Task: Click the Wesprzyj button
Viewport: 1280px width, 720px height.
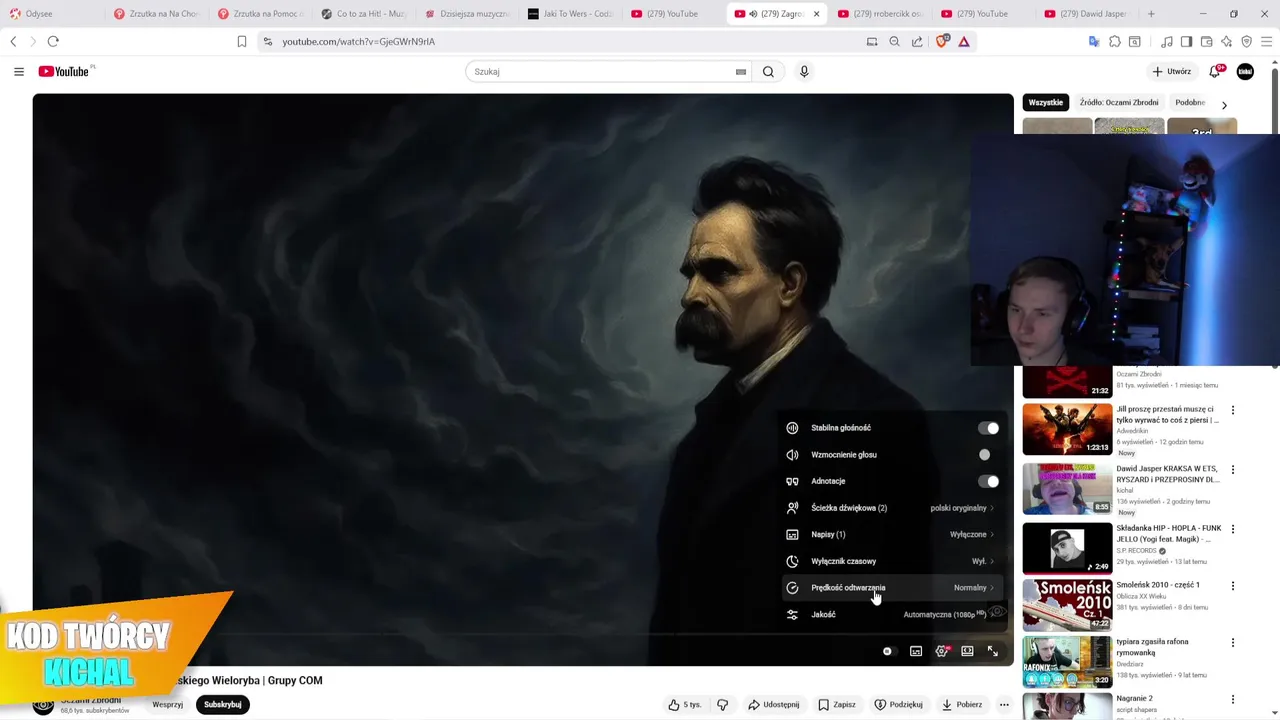Action: [x=167, y=704]
